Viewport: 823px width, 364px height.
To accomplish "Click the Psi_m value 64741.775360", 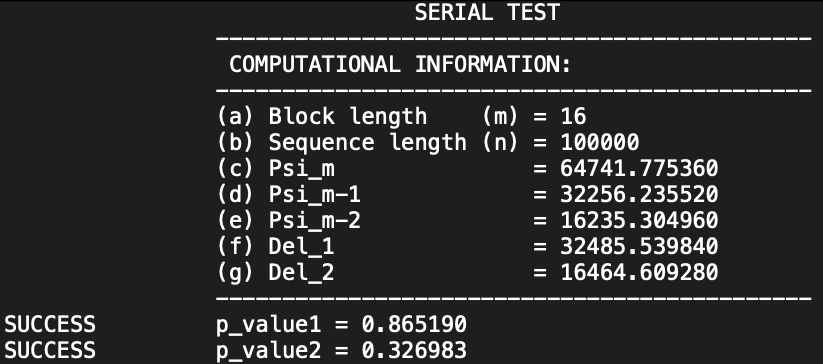I will click(639, 168).
